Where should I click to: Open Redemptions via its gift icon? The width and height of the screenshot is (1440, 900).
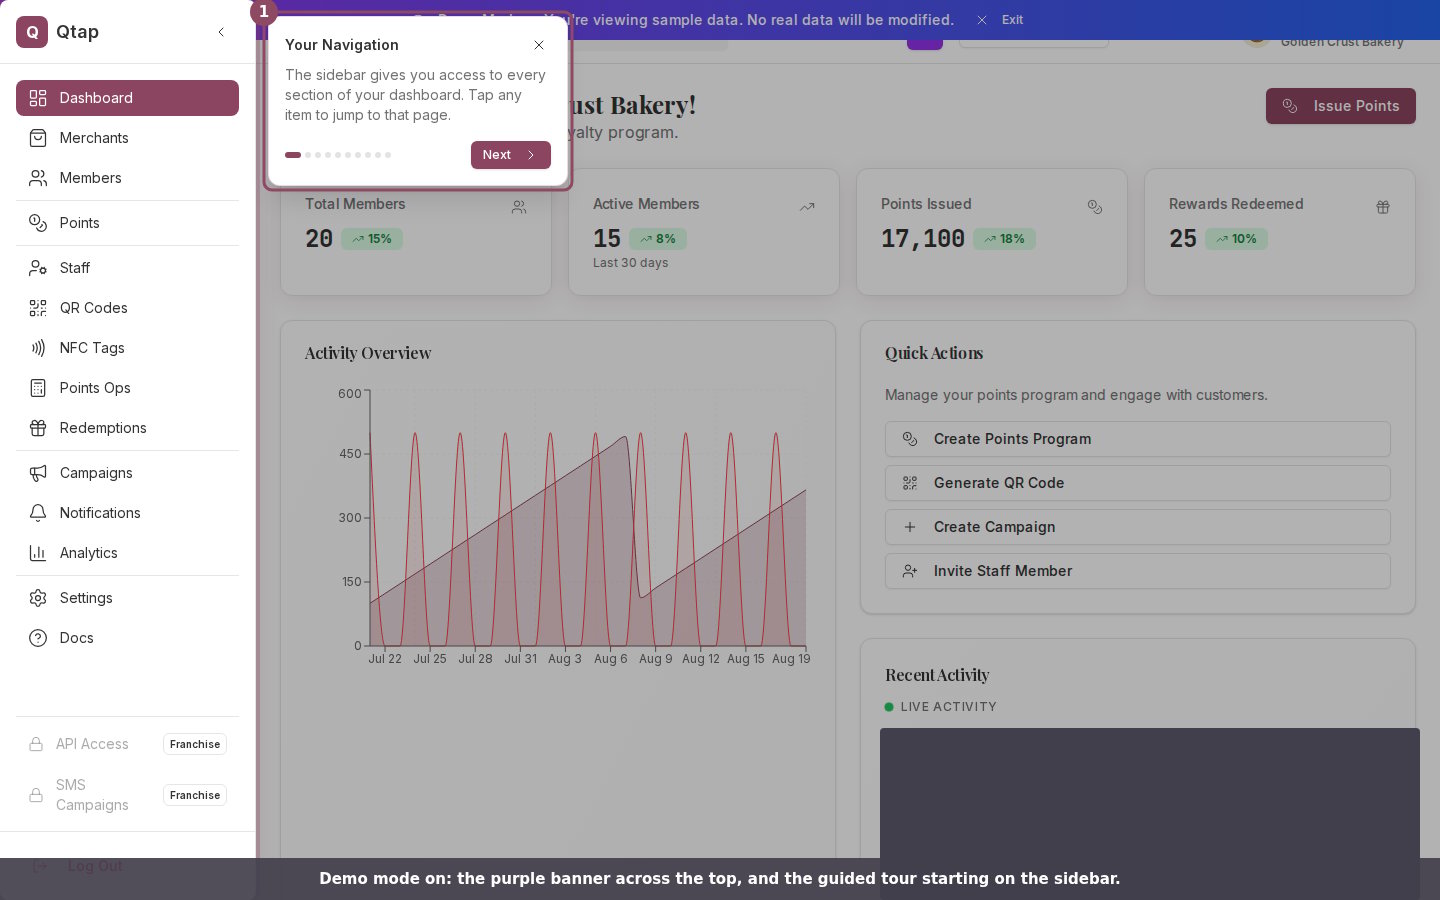38,428
